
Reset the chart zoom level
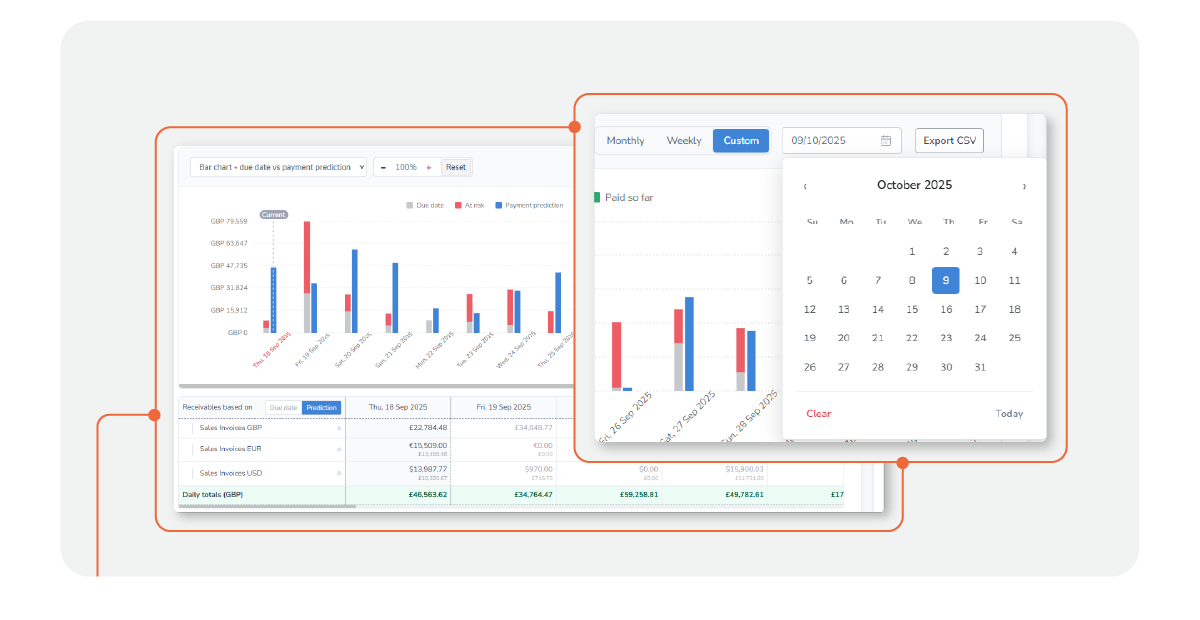tap(456, 168)
